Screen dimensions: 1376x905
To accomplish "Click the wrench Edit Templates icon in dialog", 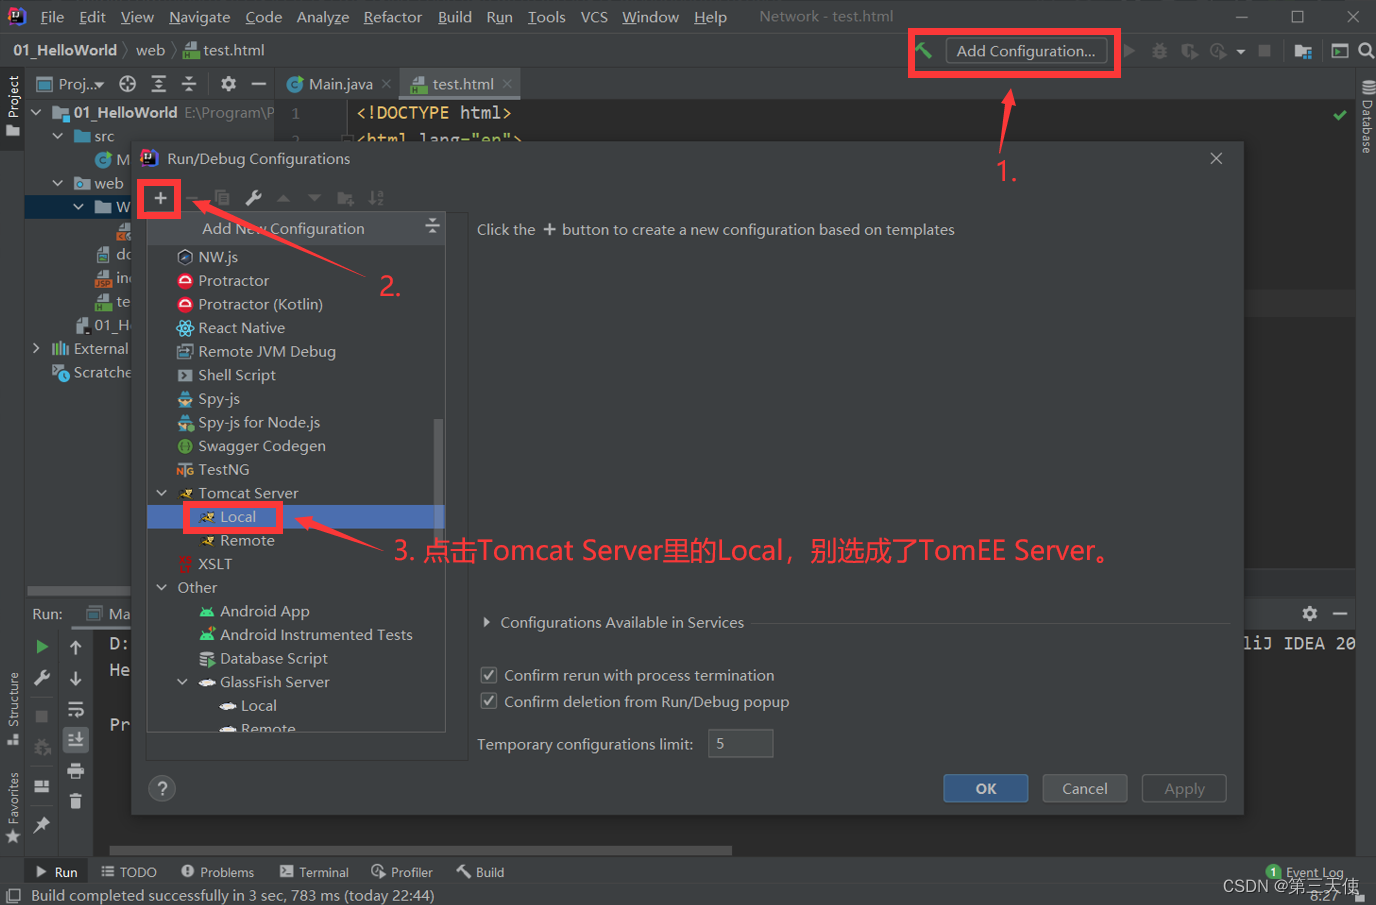I will click(253, 198).
